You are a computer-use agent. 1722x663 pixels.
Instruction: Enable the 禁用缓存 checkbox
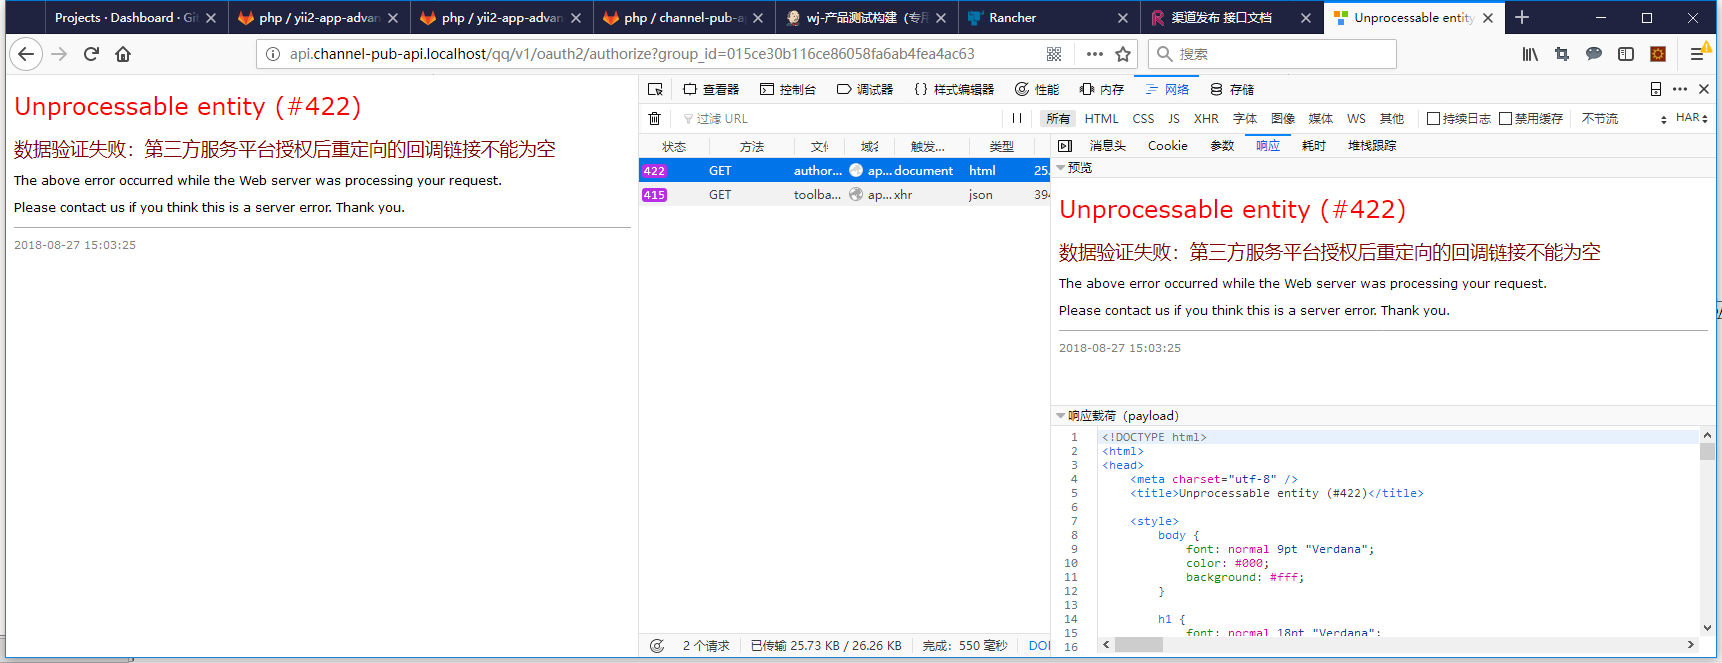(x=1505, y=118)
